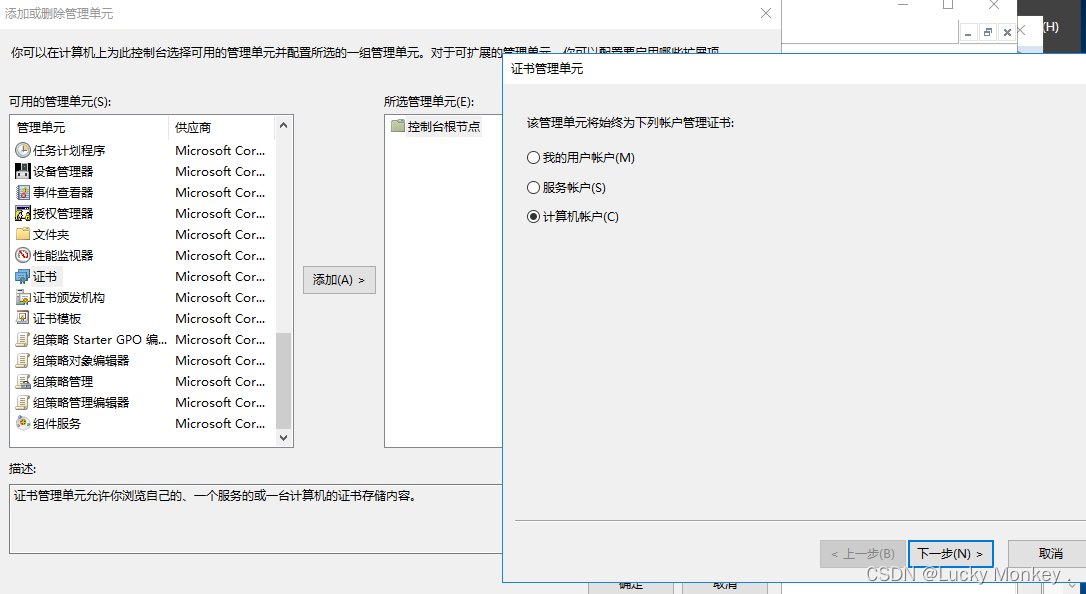This screenshot has width=1086, height=594.
Task: Select the 组策略管理编辑器 entry
Action: point(143,402)
